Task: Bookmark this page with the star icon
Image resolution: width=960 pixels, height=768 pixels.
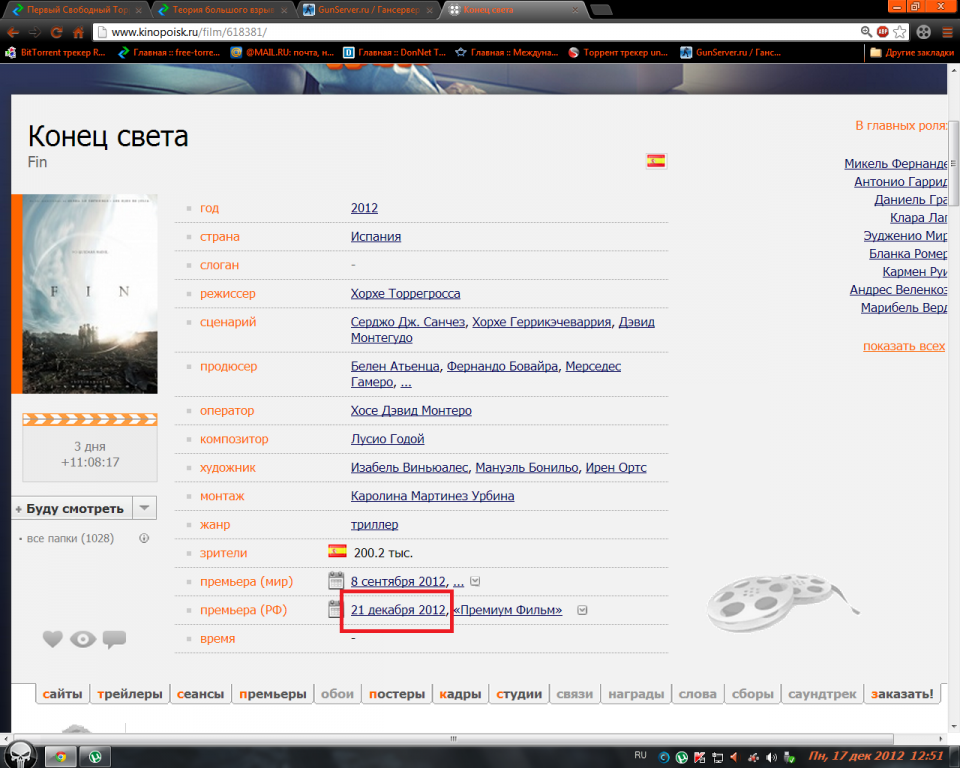Action: [900, 32]
